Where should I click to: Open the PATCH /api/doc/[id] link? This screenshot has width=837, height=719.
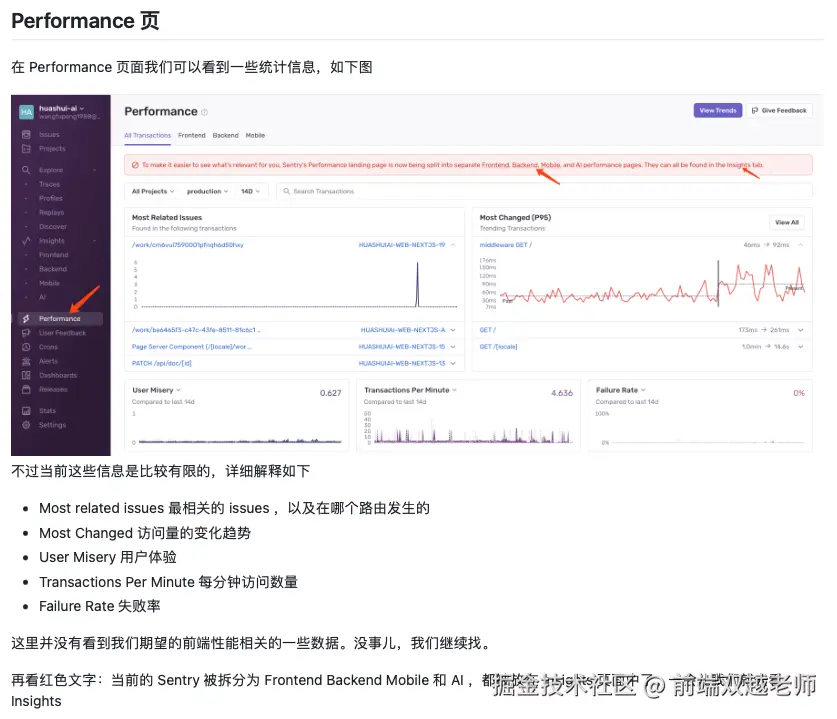(x=161, y=363)
